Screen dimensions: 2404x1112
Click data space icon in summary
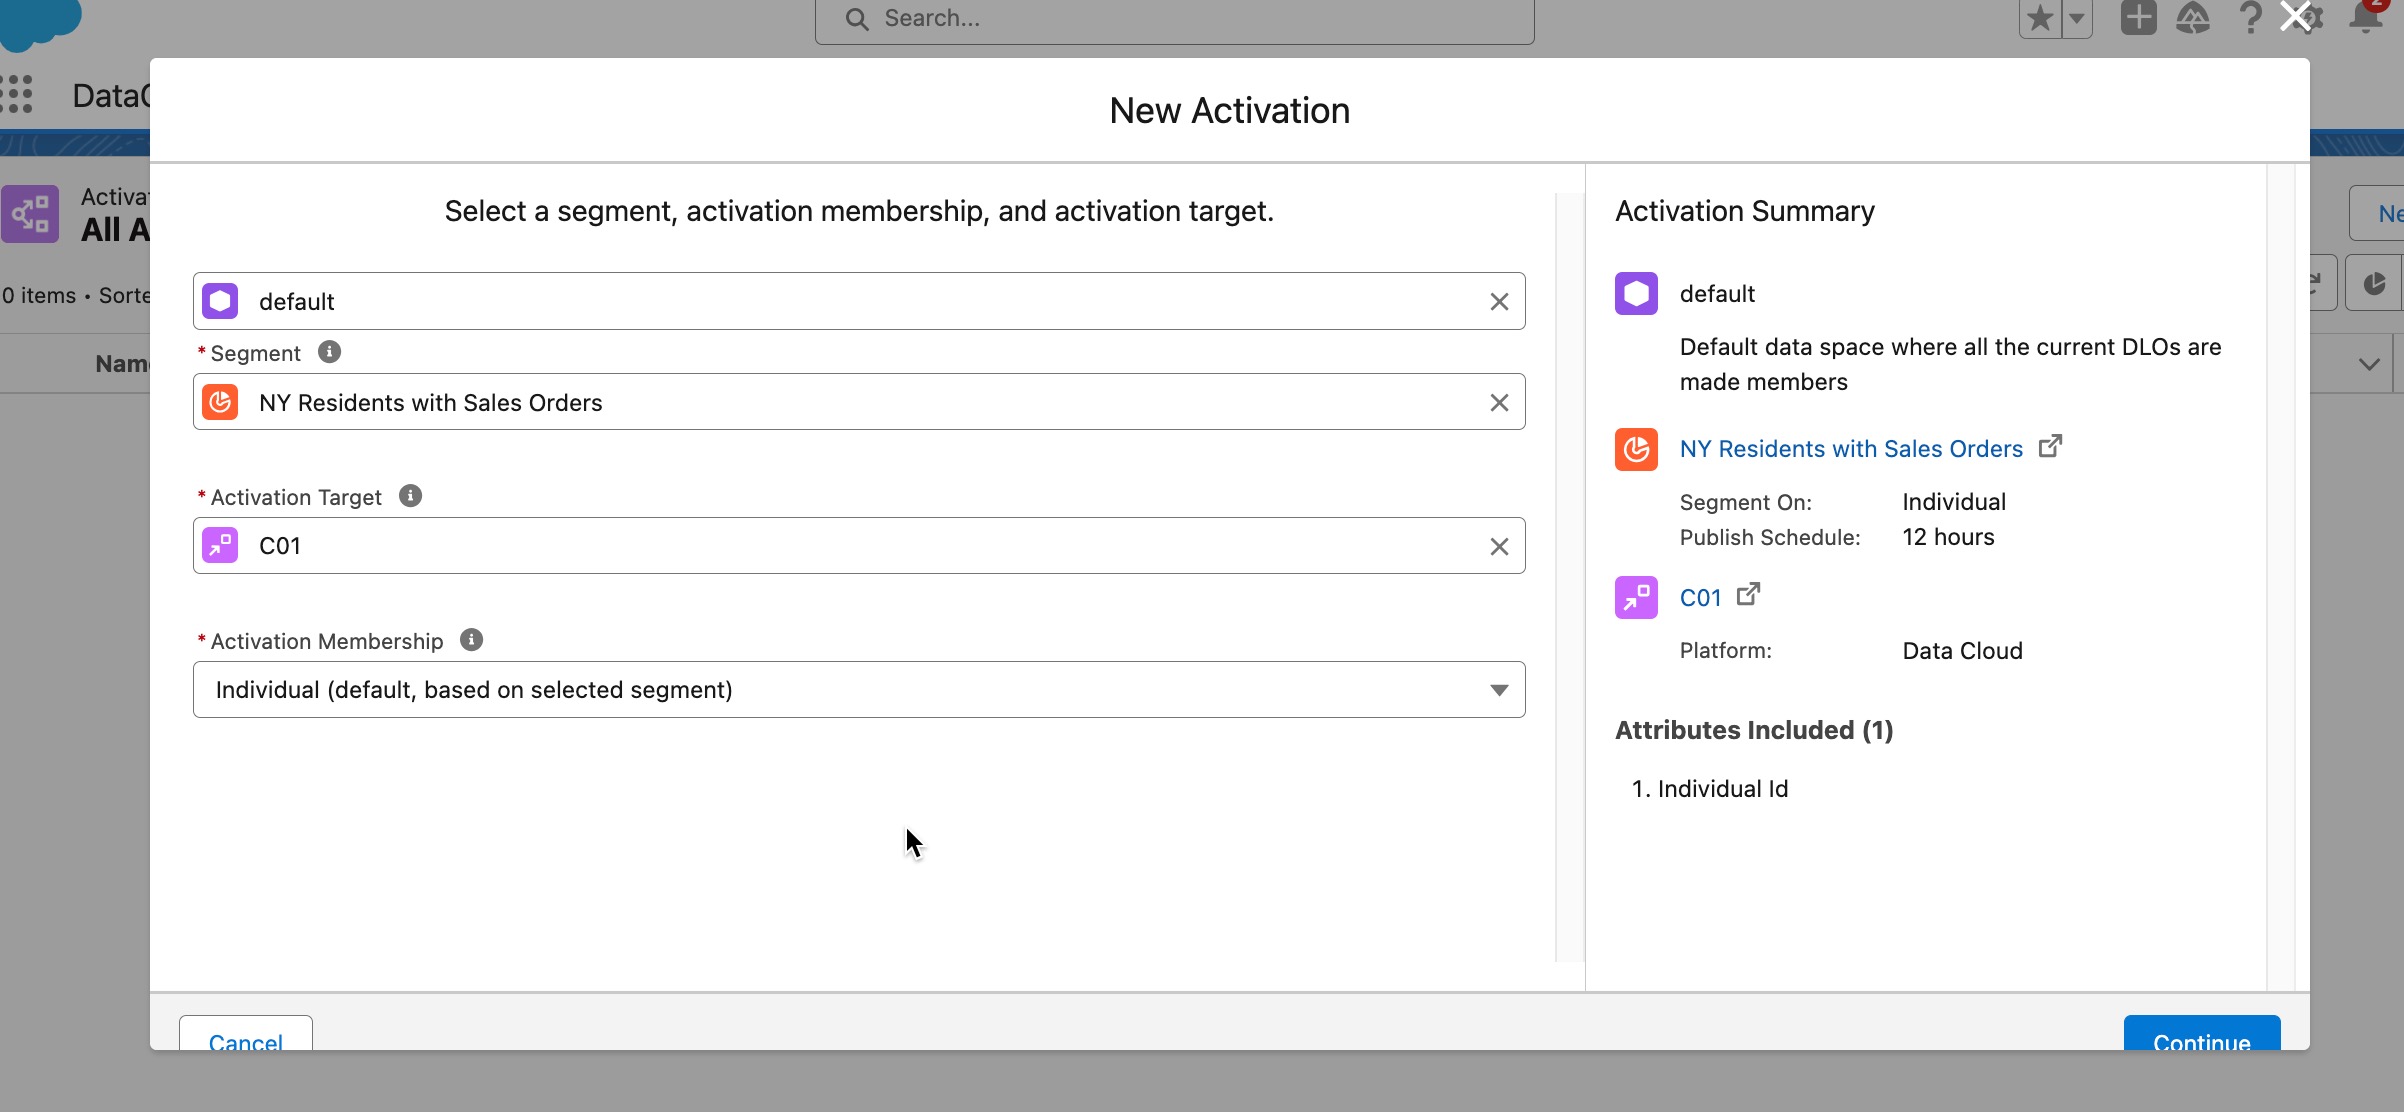pyautogui.click(x=1636, y=294)
